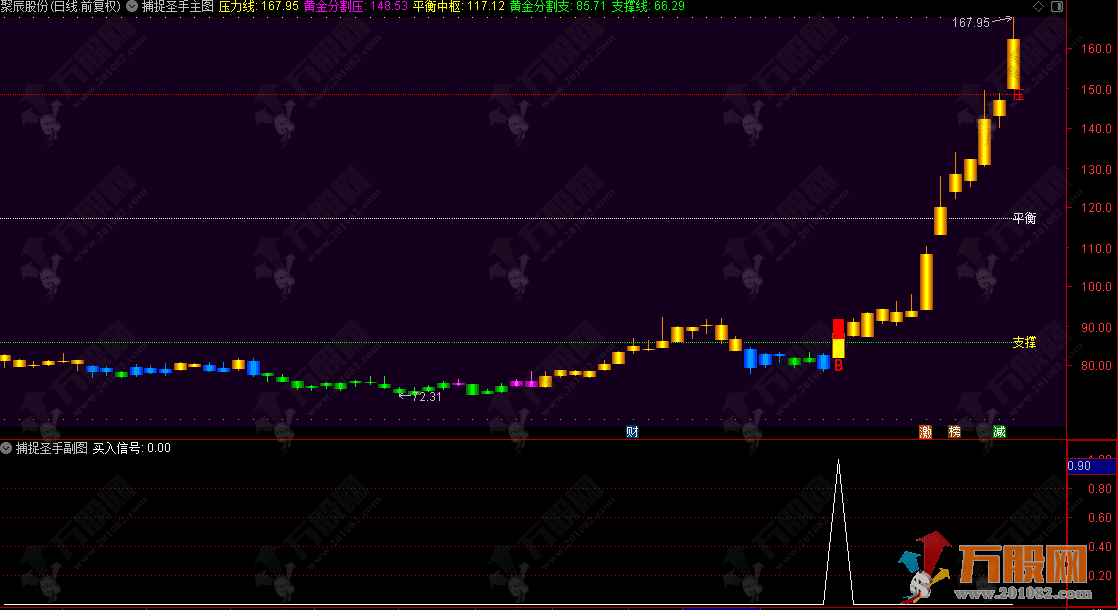The width and height of the screenshot is (1118, 610).
Task: Click the 140.0 price axis label
Action: pyautogui.click(x=1096, y=128)
